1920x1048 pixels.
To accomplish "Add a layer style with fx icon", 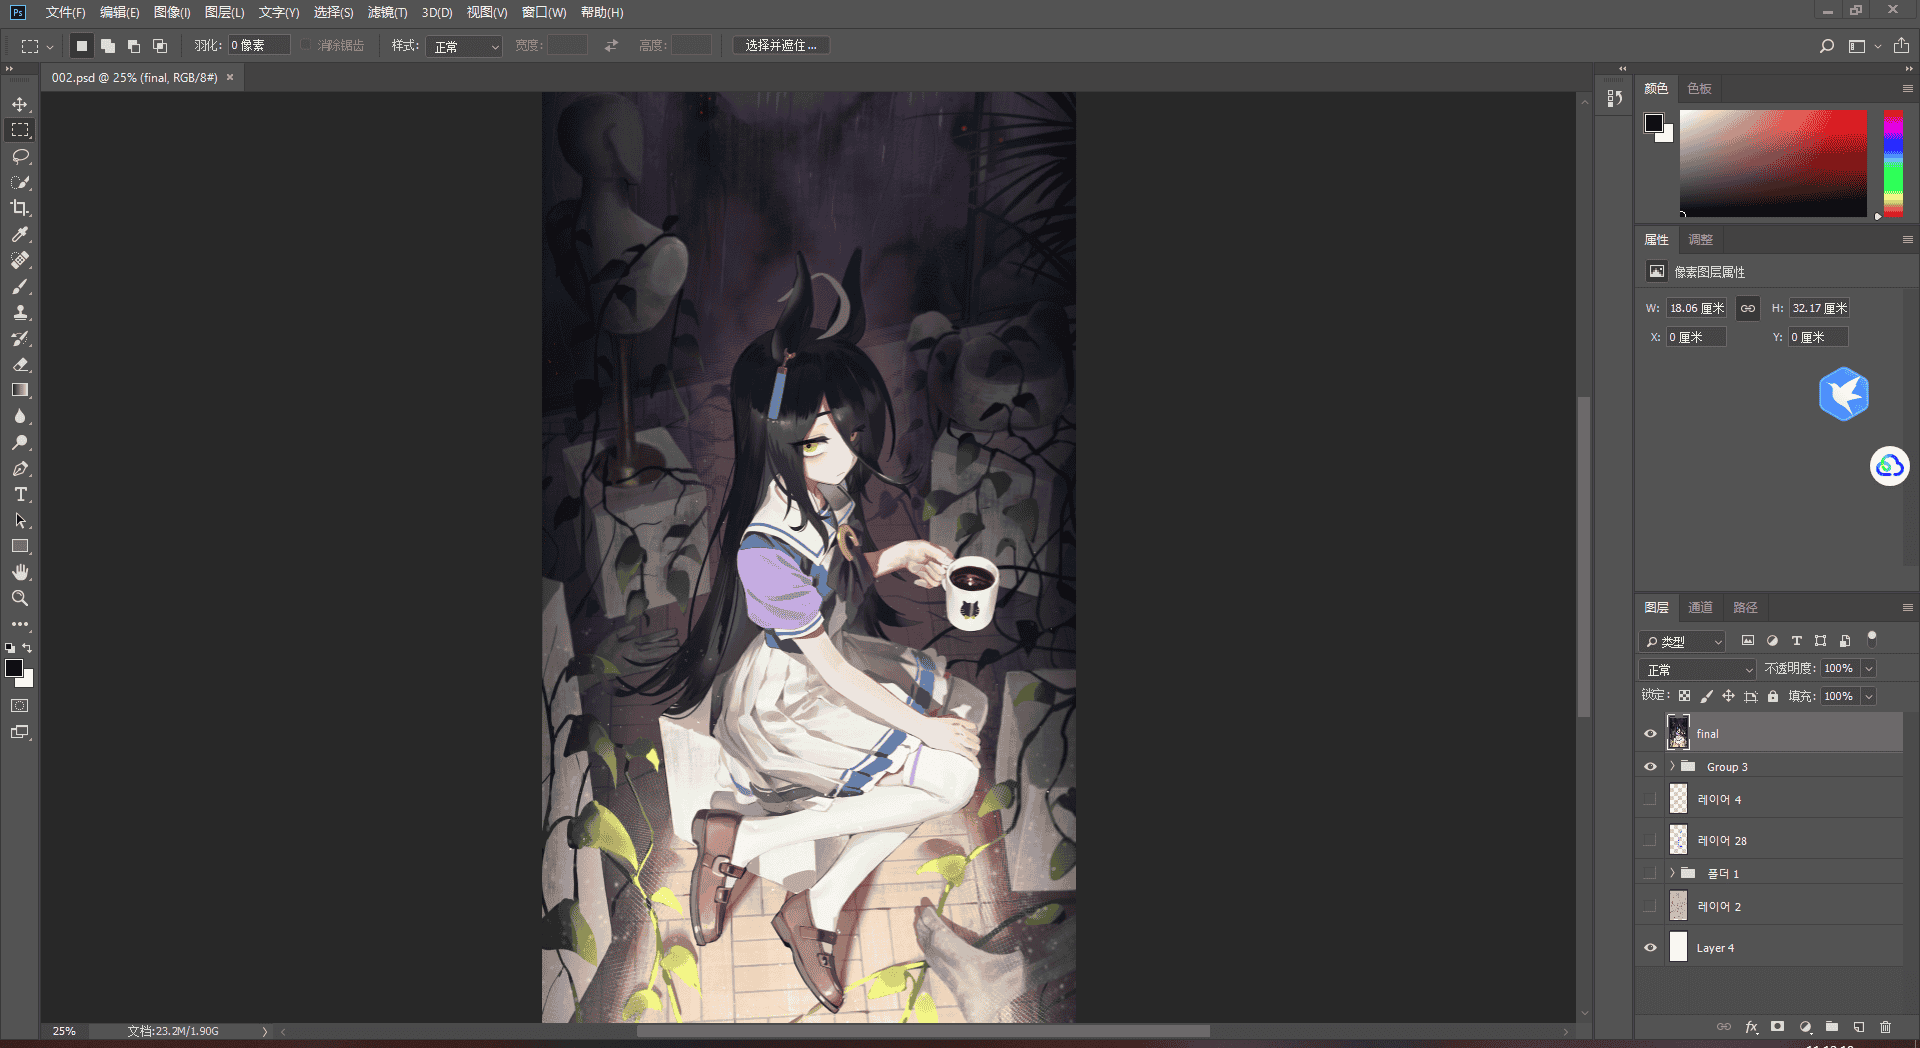I will pyautogui.click(x=1751, y=1027).
